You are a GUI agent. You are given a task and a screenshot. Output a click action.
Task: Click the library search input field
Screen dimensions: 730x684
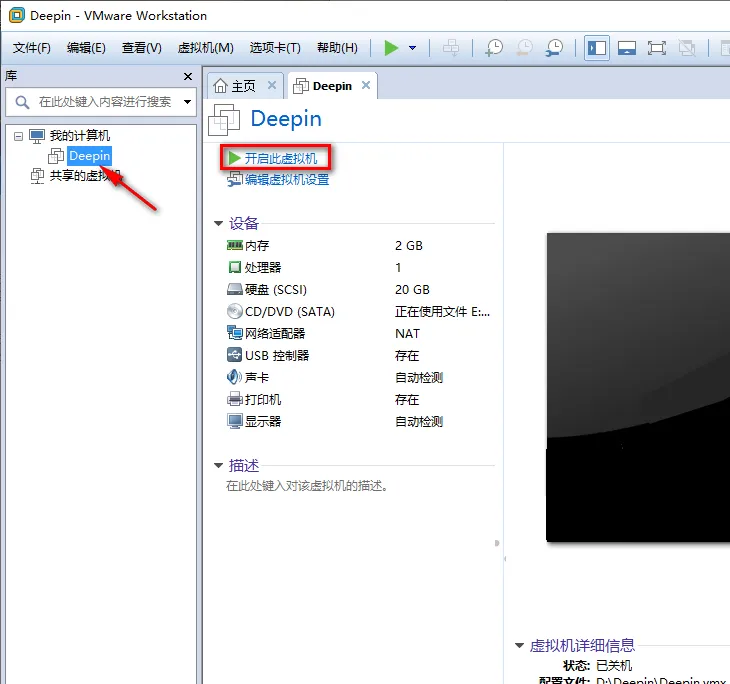[x=100, y=102]
